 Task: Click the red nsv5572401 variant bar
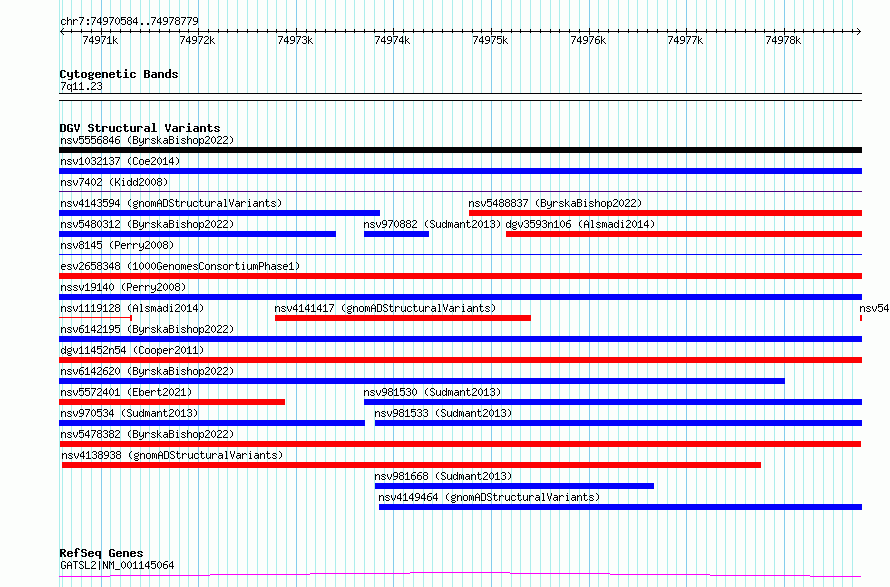tap(172, 402)
